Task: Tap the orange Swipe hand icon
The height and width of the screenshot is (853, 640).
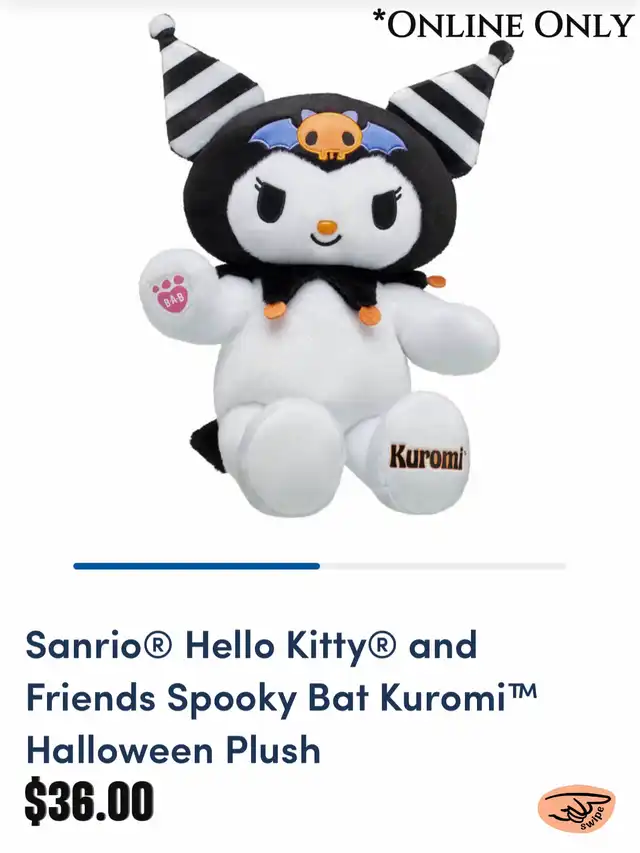Action: pyautogui.click(x=577, y=808)
